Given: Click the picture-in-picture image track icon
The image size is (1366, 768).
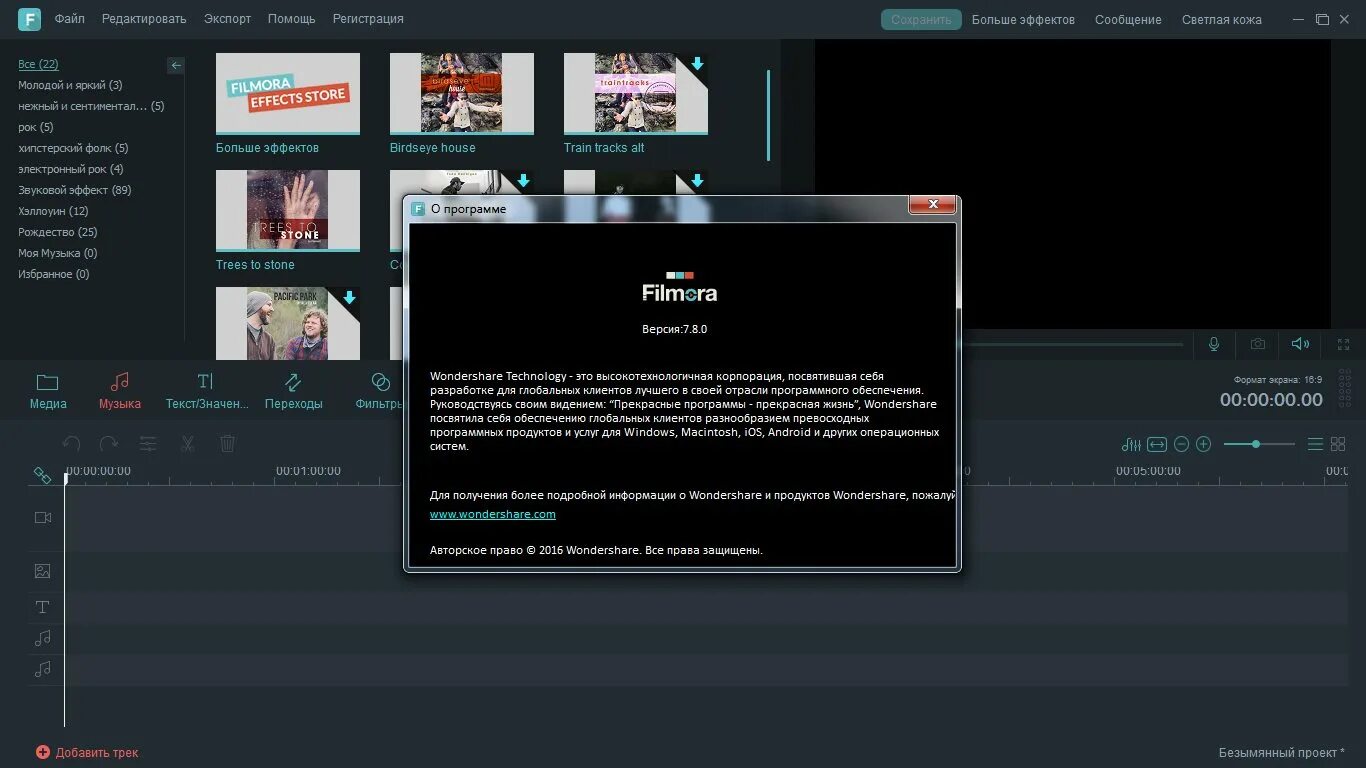Looking at the screenshot, I should pyautogui.click(x=43, y=571).
